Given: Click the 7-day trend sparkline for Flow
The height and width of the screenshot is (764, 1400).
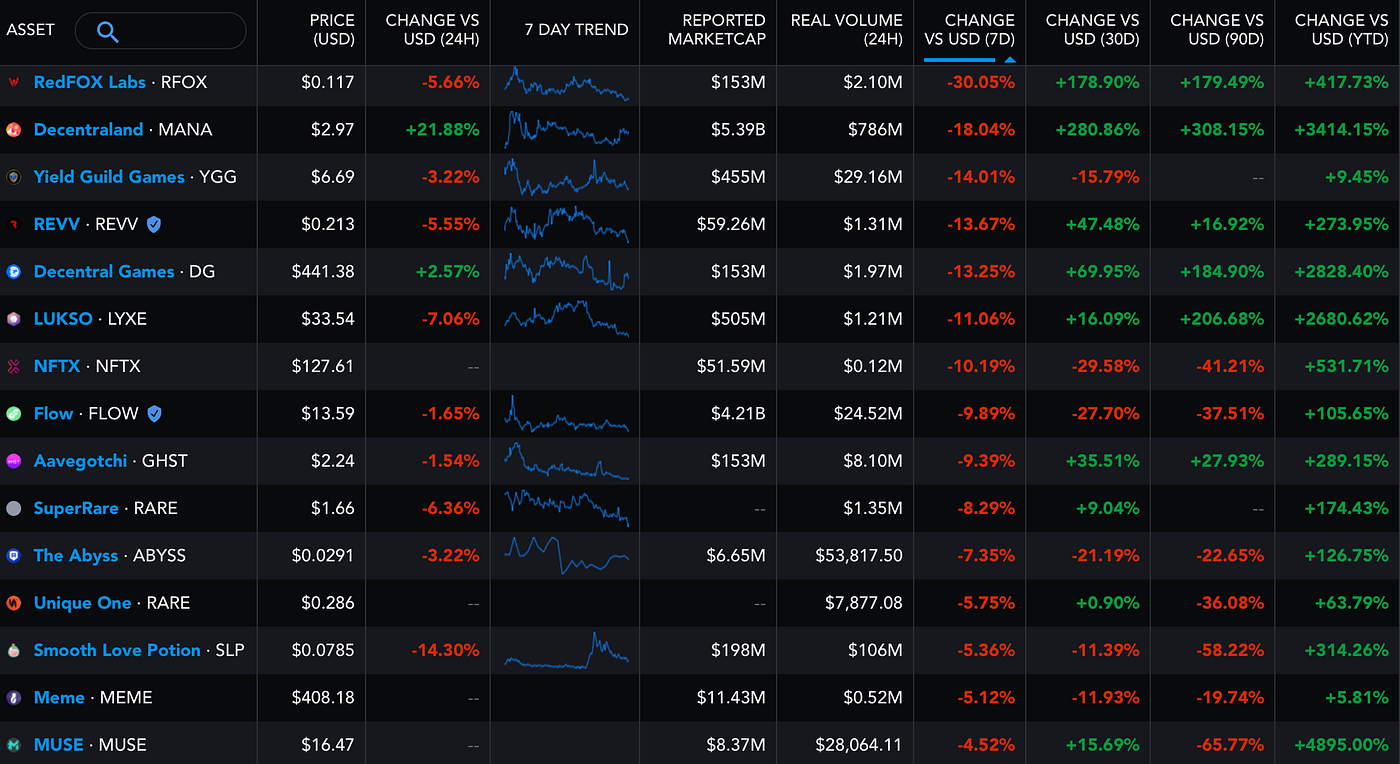Looking at the screenshot, I should point(567,413).
